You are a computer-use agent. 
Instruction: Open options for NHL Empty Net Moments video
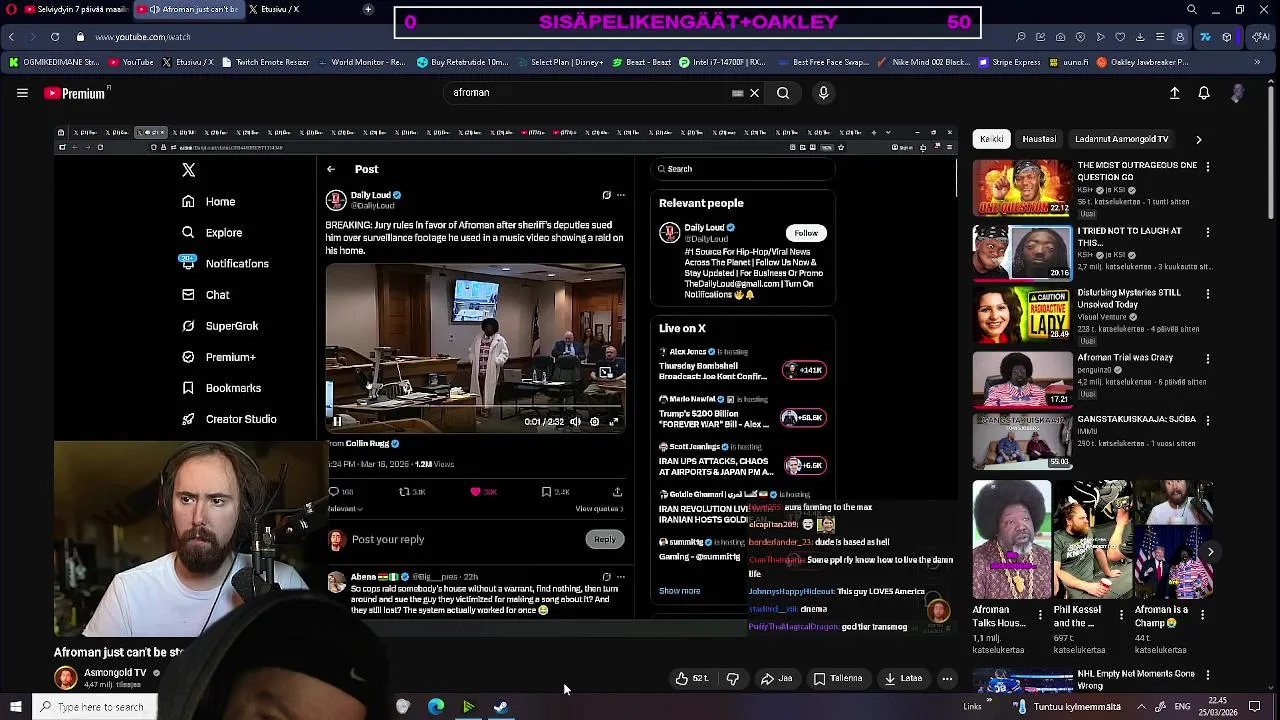1208,675
